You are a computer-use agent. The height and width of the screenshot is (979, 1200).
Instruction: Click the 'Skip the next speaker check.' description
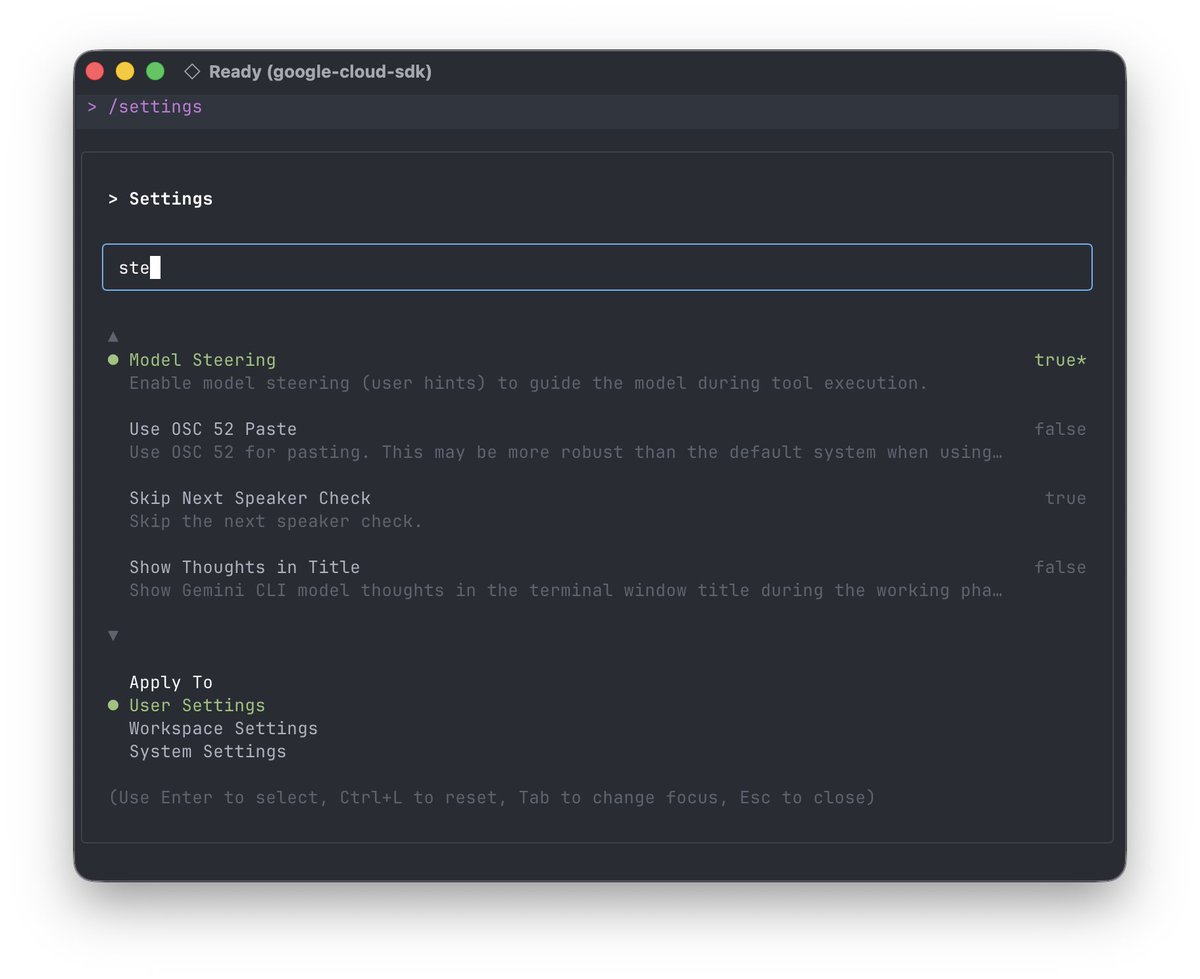276,521
